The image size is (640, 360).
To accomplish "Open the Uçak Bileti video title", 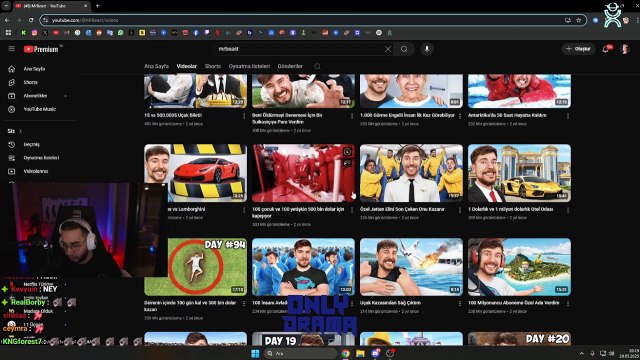I will click(x=173, y=116).
